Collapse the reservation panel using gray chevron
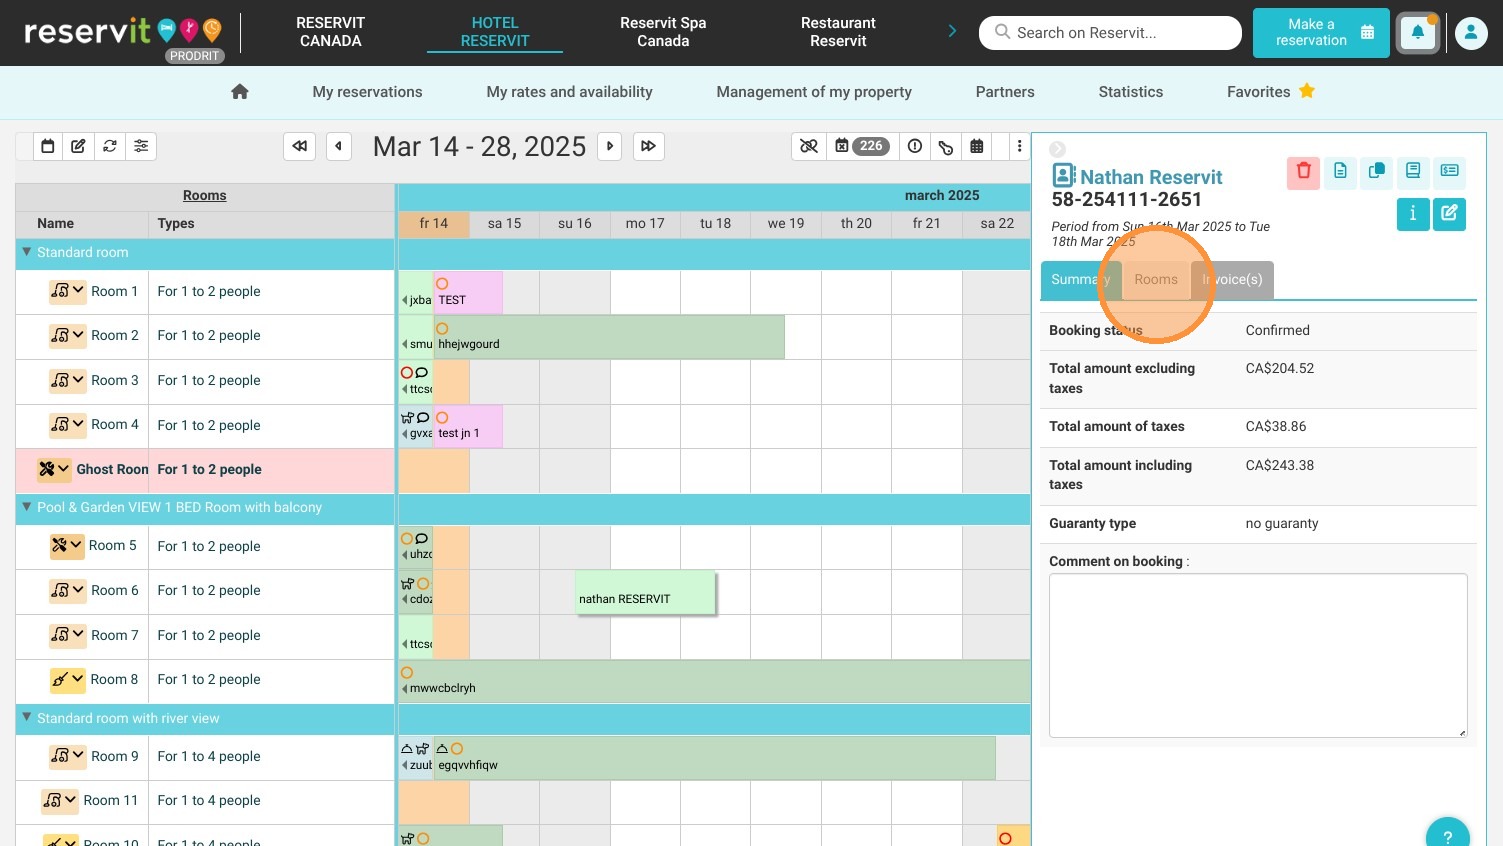Image resolution: width=1503 pixels, height=846 pixels. click(1057, 148)
